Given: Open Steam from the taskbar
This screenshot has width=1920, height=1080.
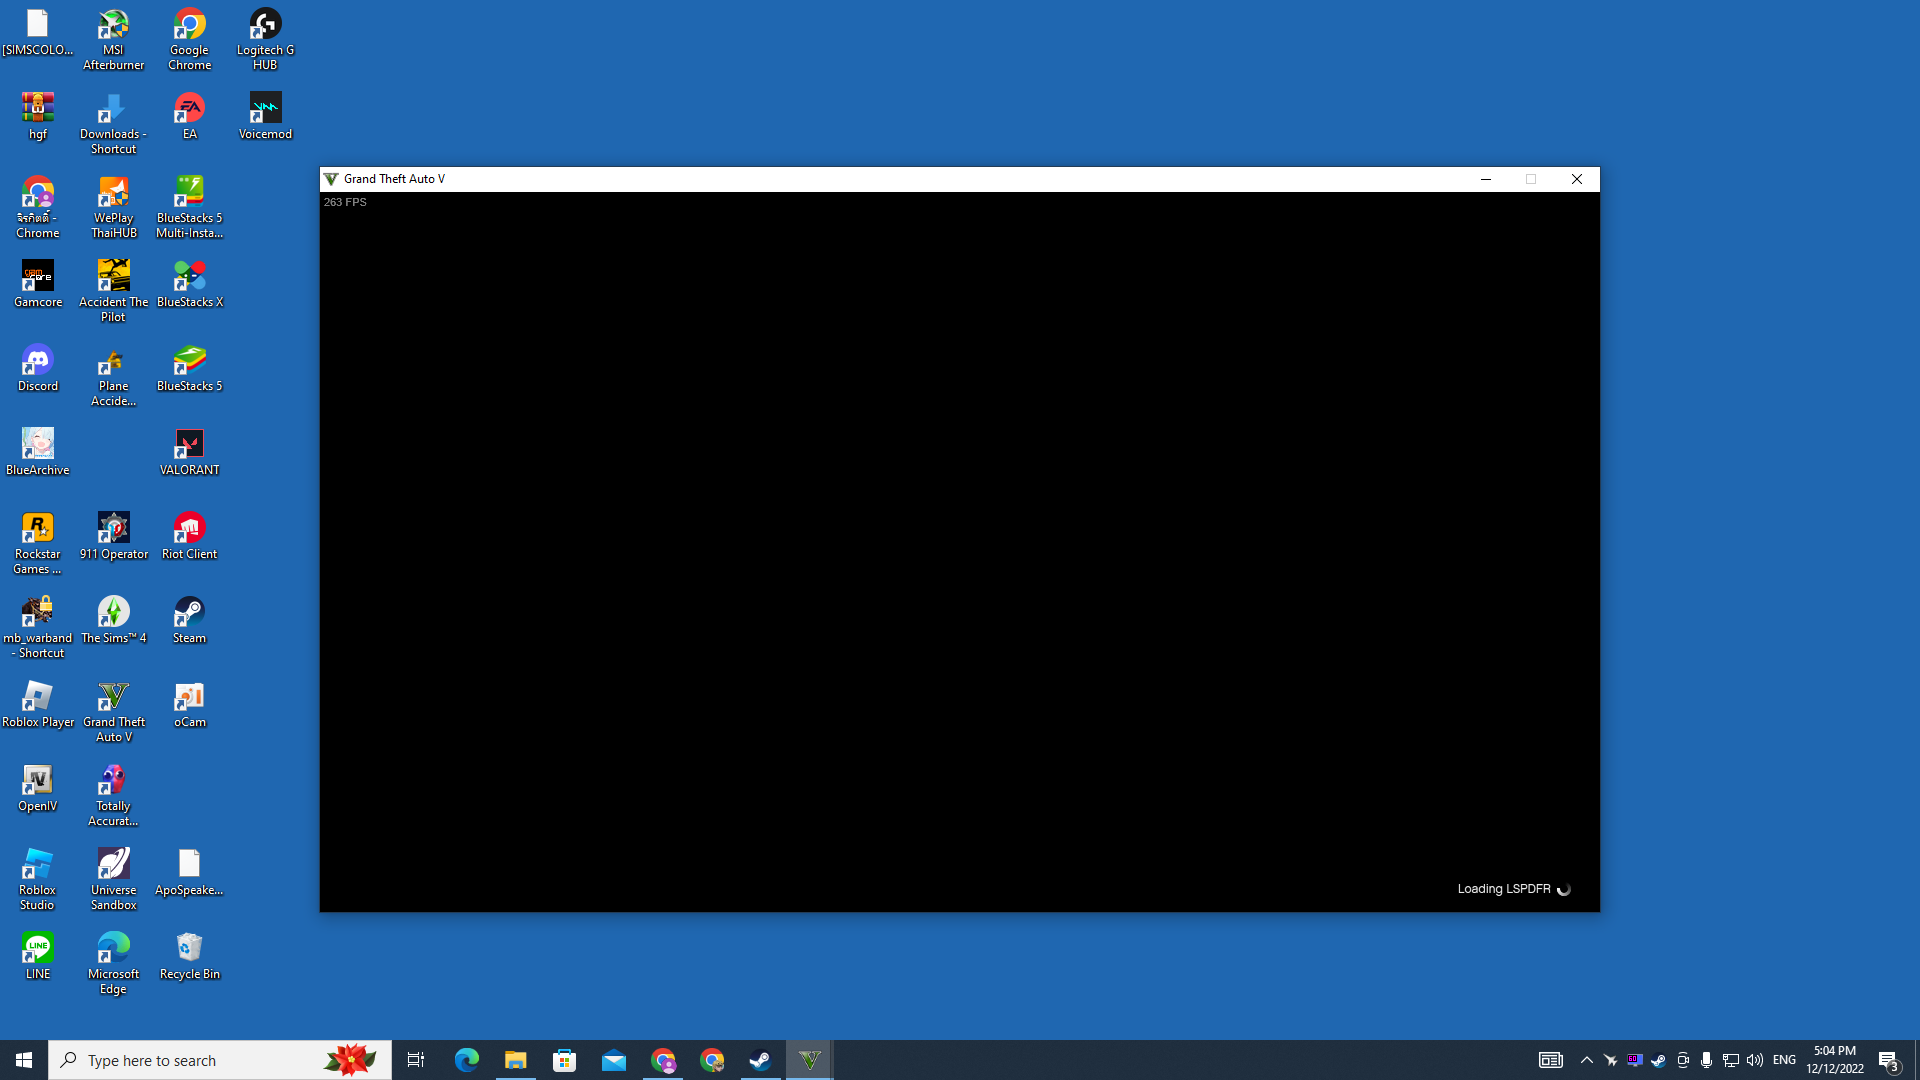Looking at the screenshot, I should click(x=760, y=1060).
